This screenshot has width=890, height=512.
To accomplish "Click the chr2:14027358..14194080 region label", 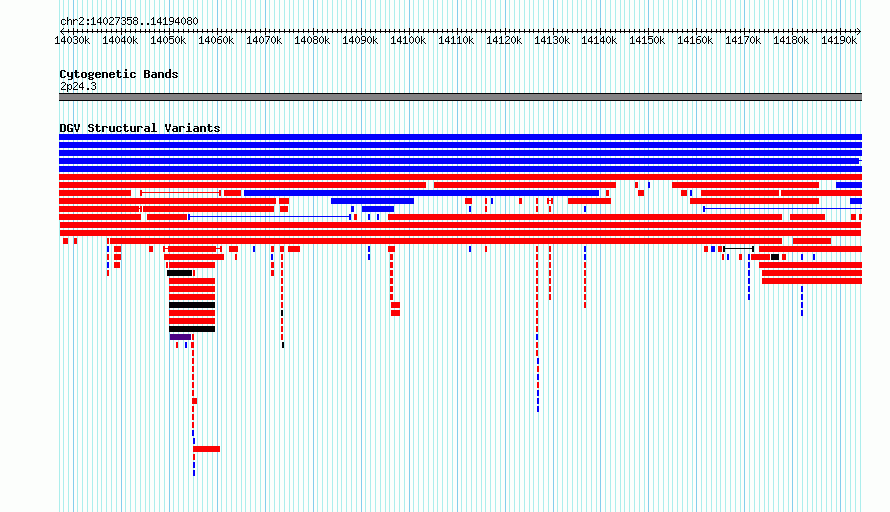I will click(129, 21).
